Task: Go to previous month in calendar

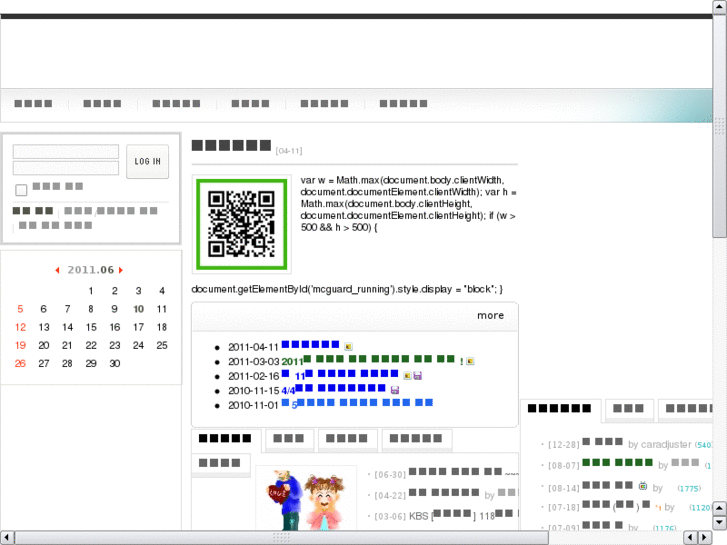Action: tap(57, 270)
